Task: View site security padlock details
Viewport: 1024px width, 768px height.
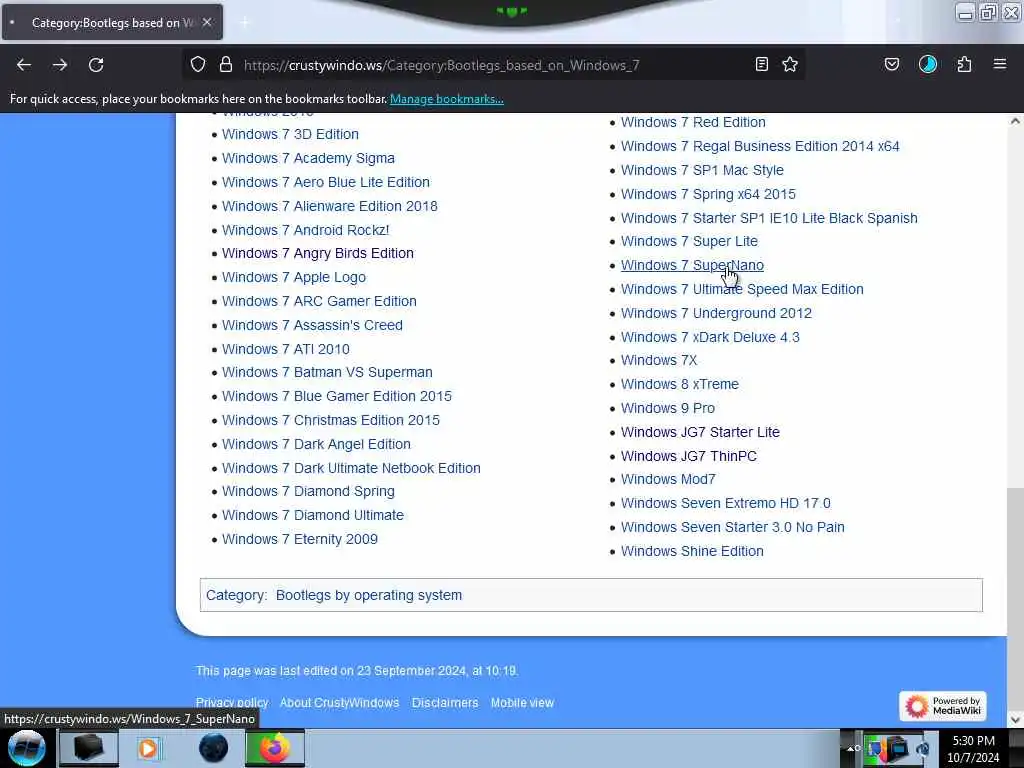Action: click(226, 65)
